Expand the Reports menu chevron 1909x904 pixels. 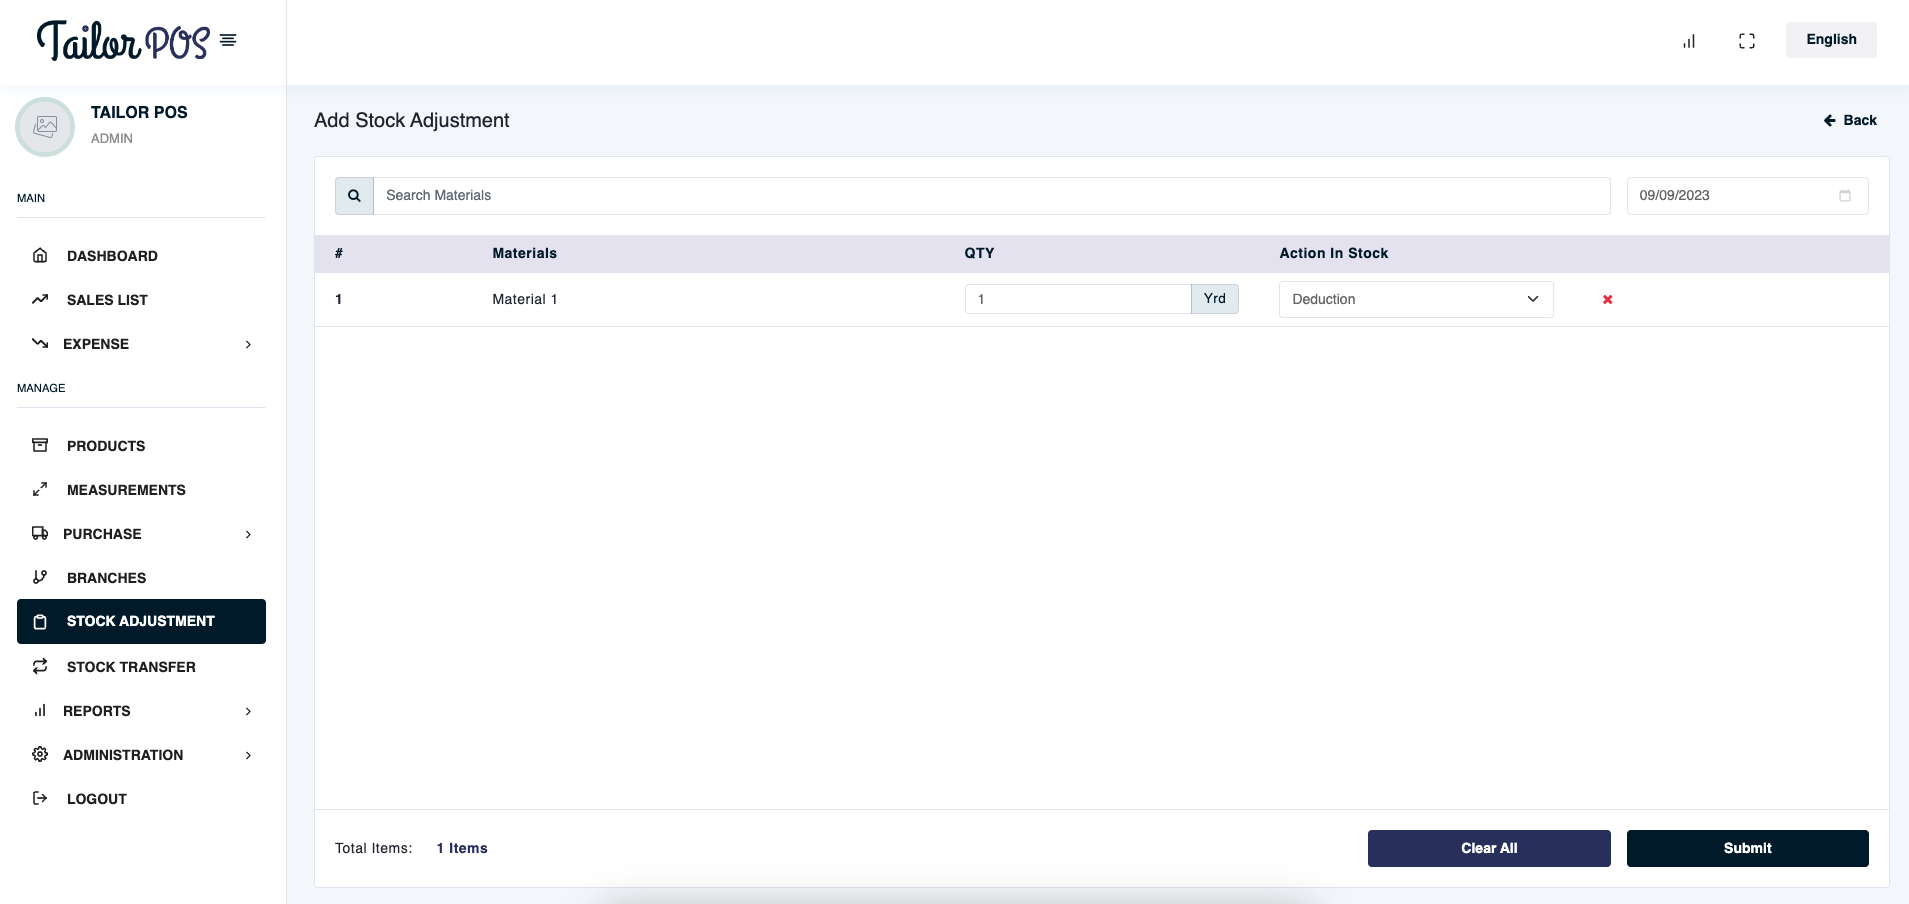(248, 711)
